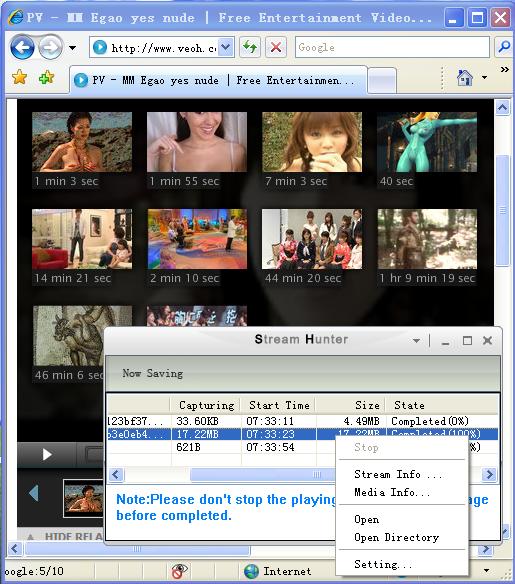Choose Open in the context menu
The width and height of the screenshot is (515, 584).
point(402,519)
